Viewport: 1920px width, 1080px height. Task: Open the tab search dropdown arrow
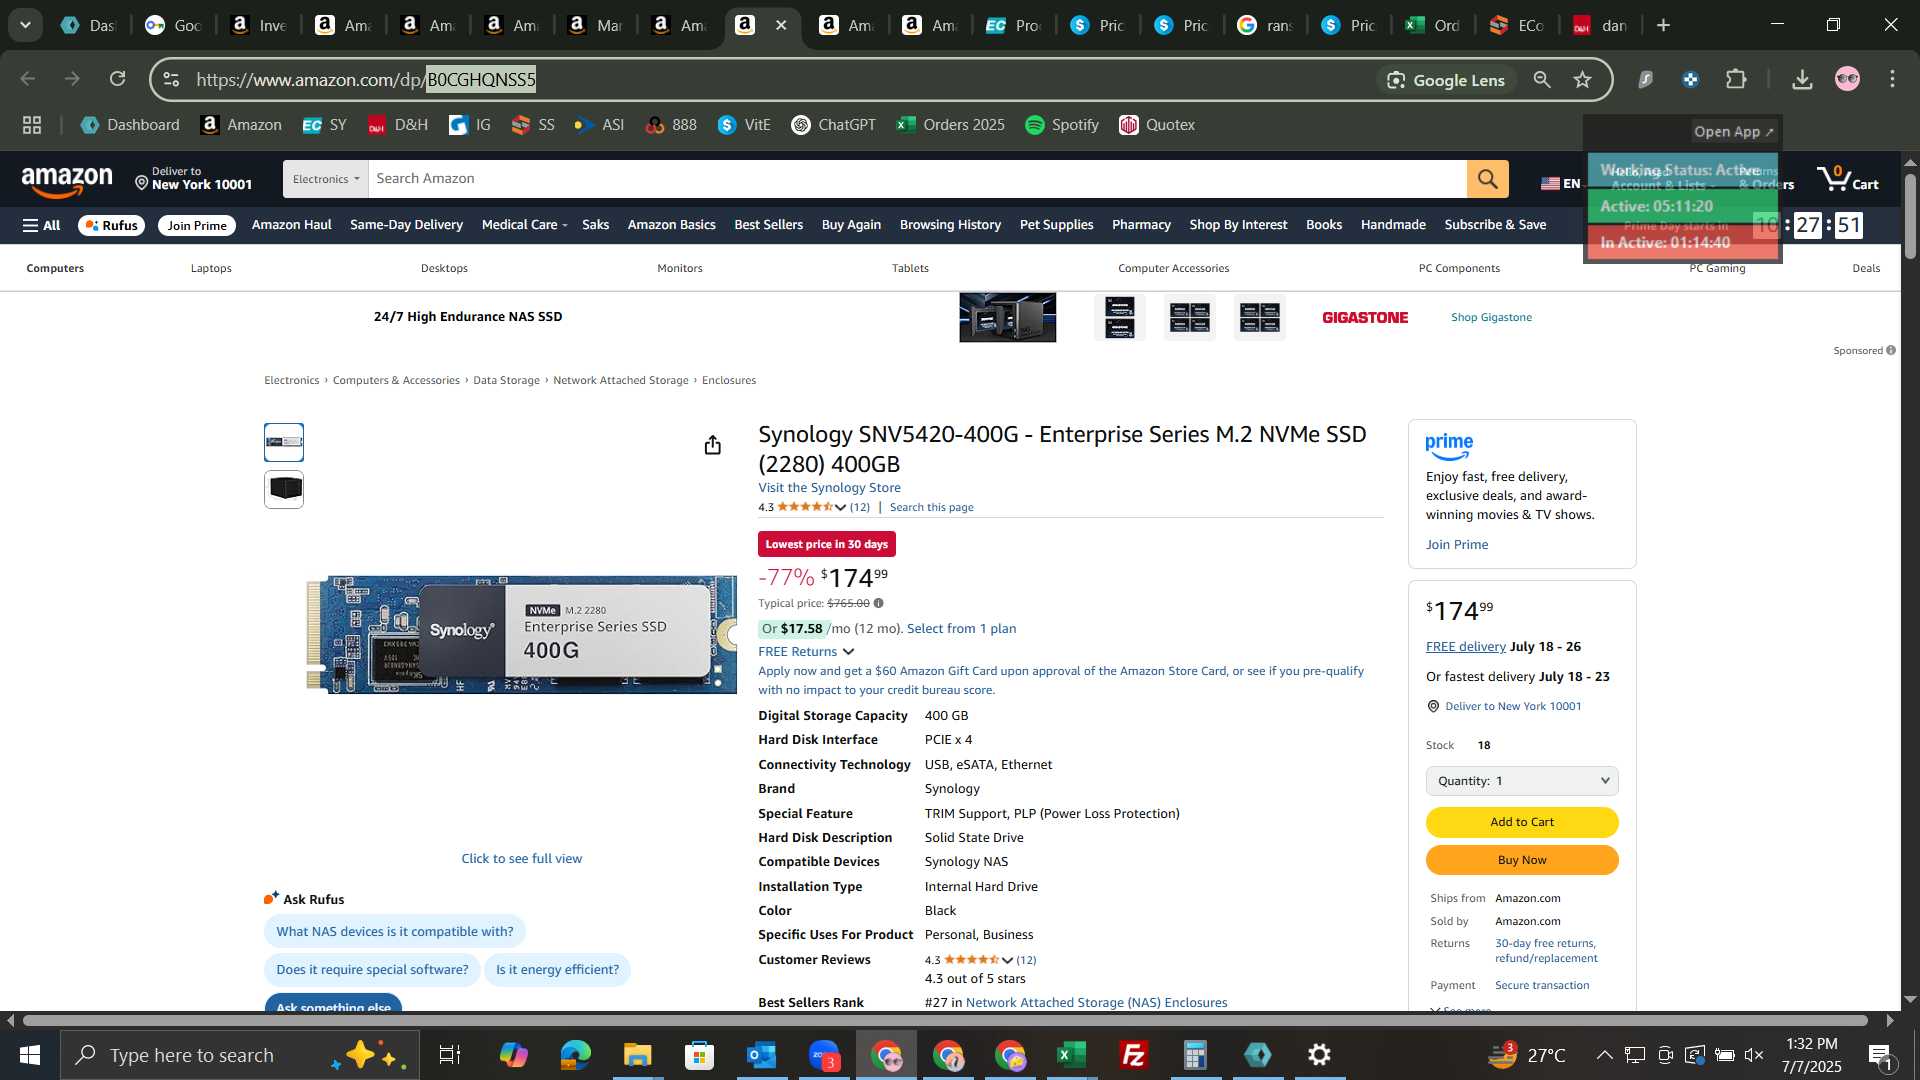pyautogui.click(x=25, y=25)
